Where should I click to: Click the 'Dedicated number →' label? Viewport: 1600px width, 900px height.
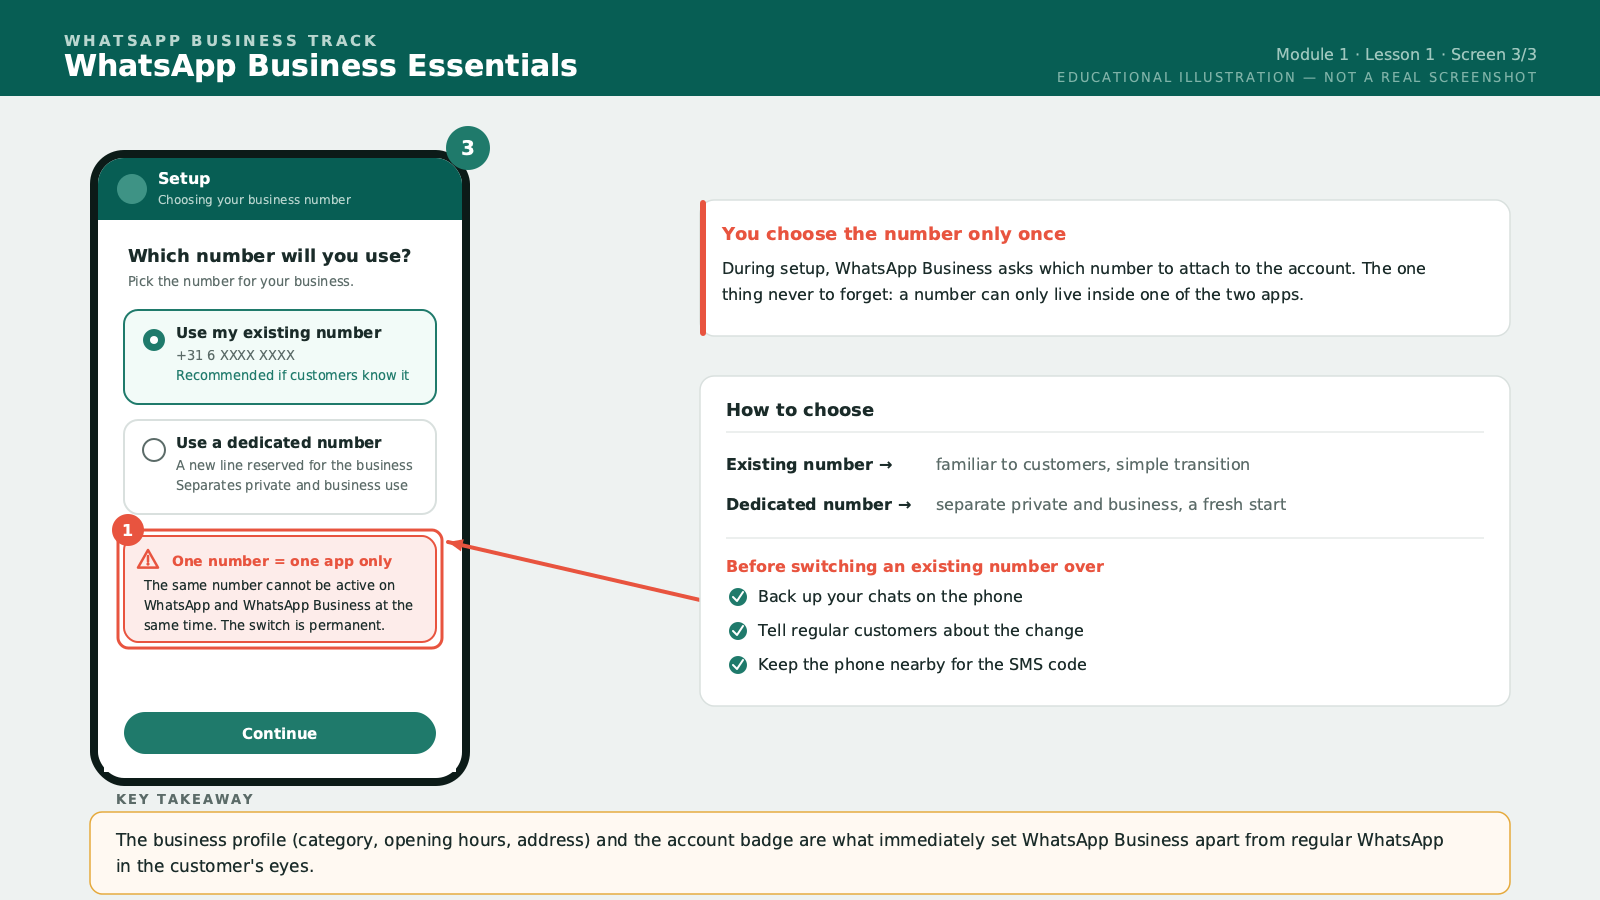819,504
